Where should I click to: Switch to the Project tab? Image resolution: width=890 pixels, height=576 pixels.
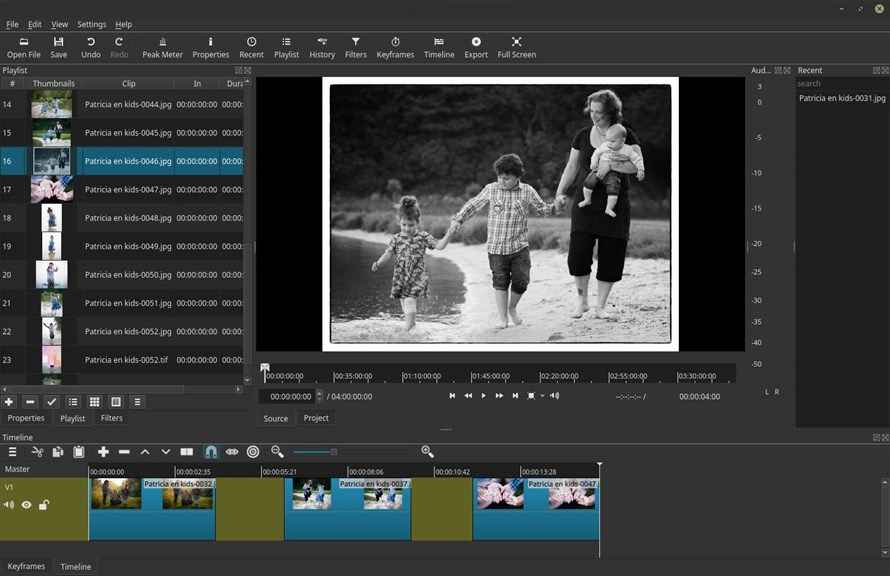coord(316,418)
